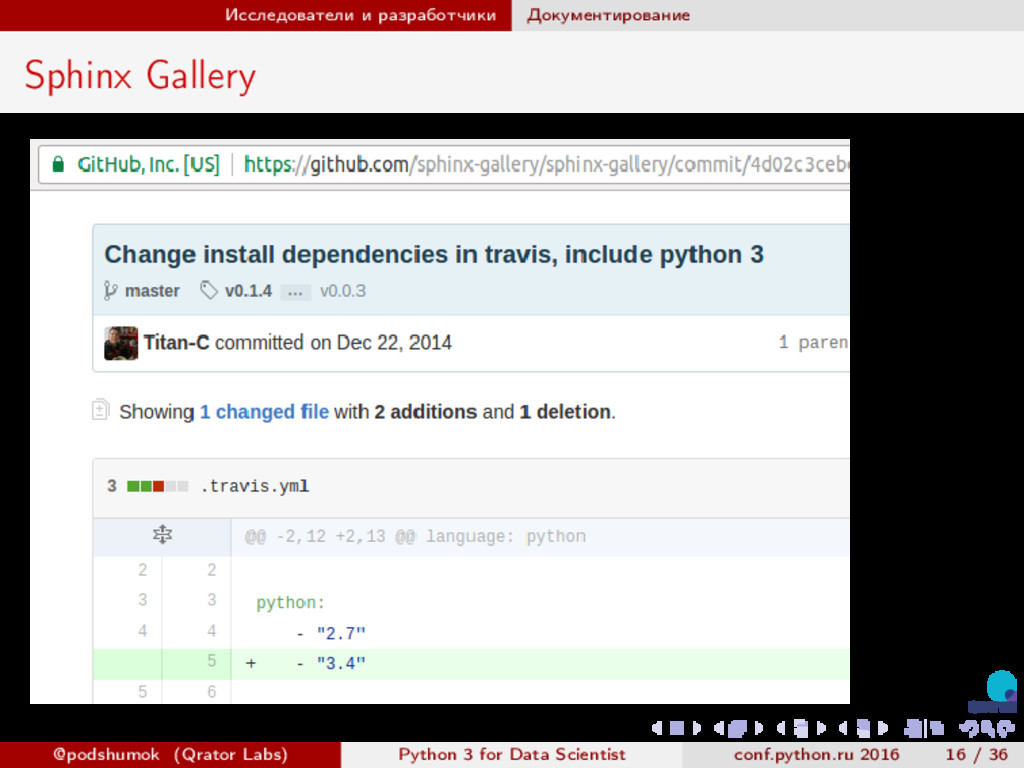Click footer @podshumok (Qrator Labs)
Screen dimensions: 1024x768
170,754
